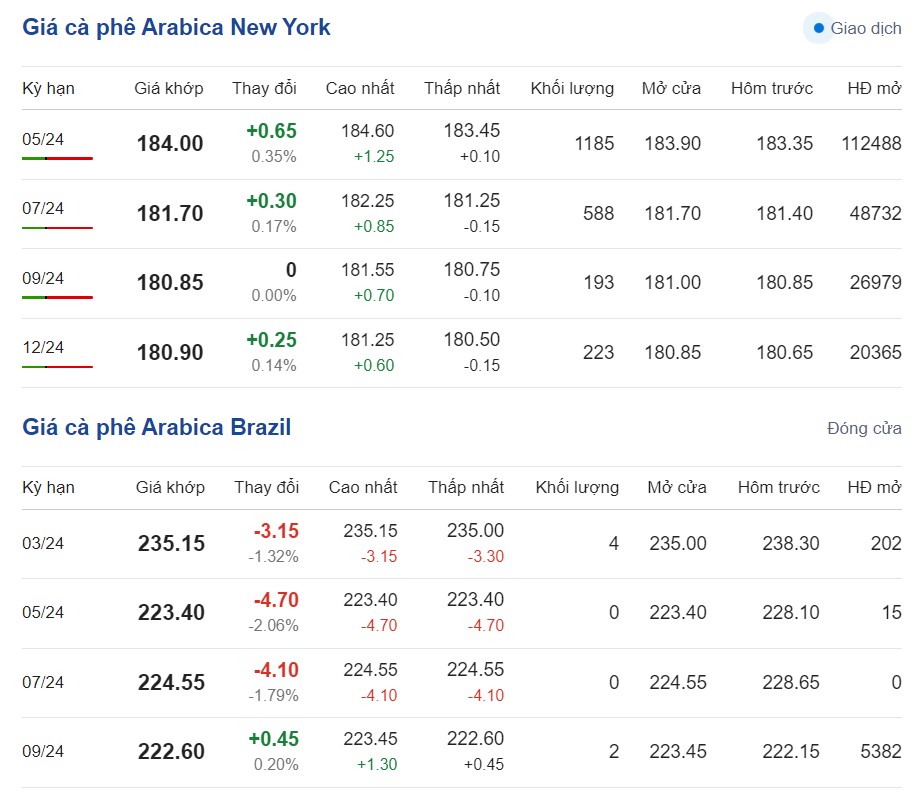Open the "Giá cà phê Arabica New York" heading
917x797 pixels.
click(x=176, y=27)
